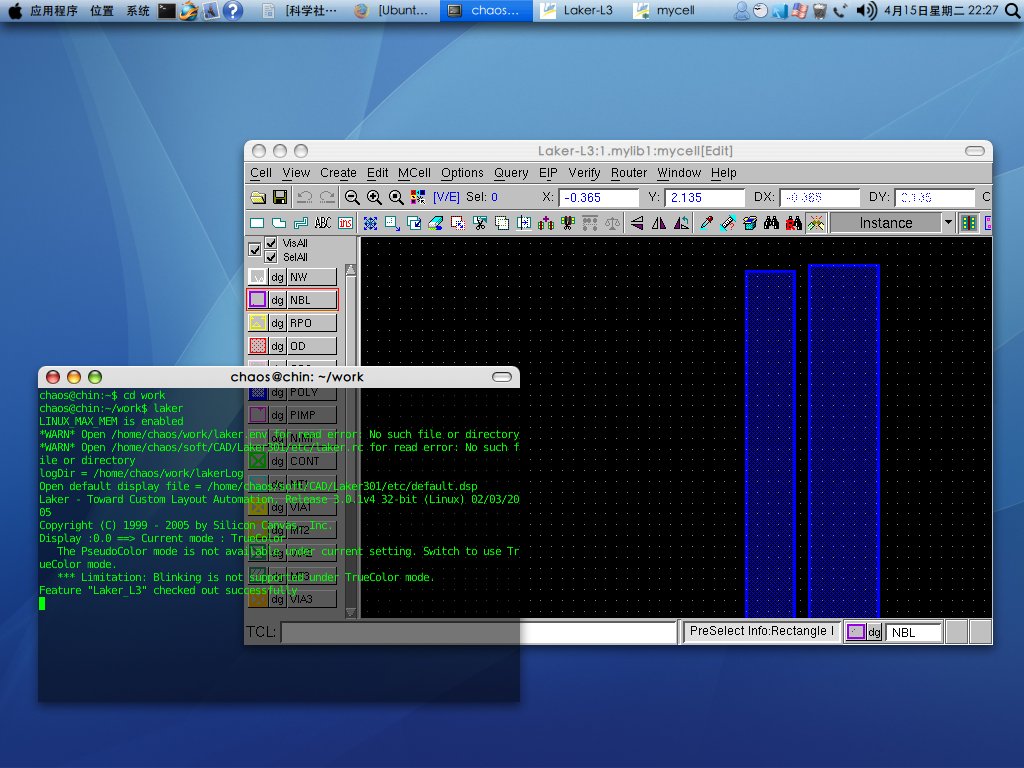Select the ABC text label tool
The width and height of the screenshot is (1024, 768).
point(323,223)
